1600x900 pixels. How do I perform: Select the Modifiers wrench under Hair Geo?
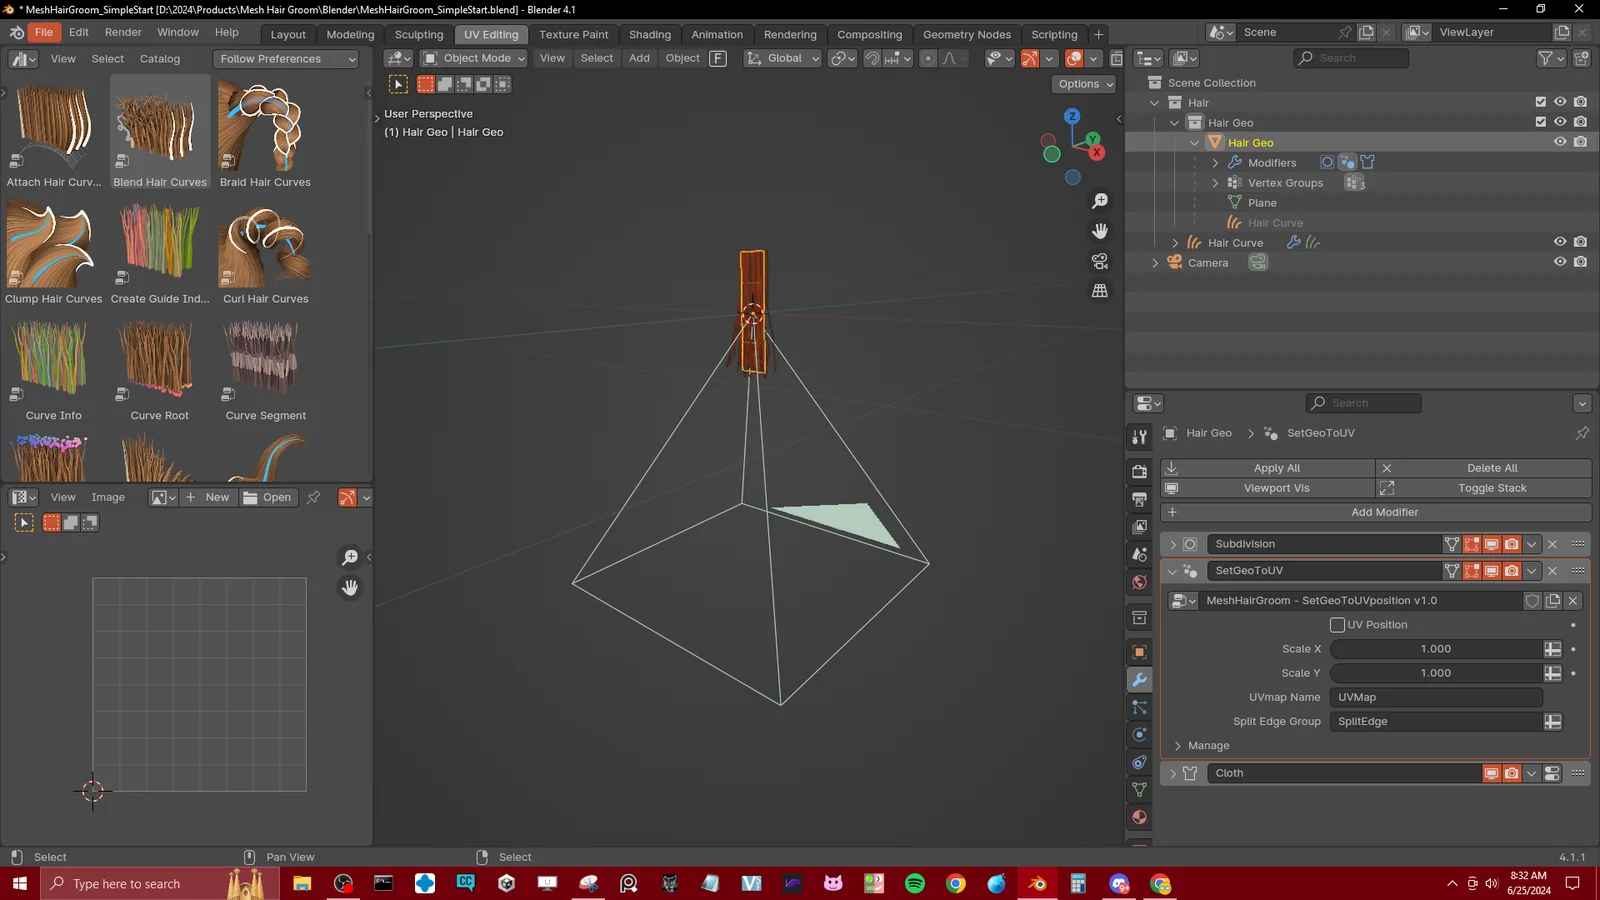[1236, 163]
